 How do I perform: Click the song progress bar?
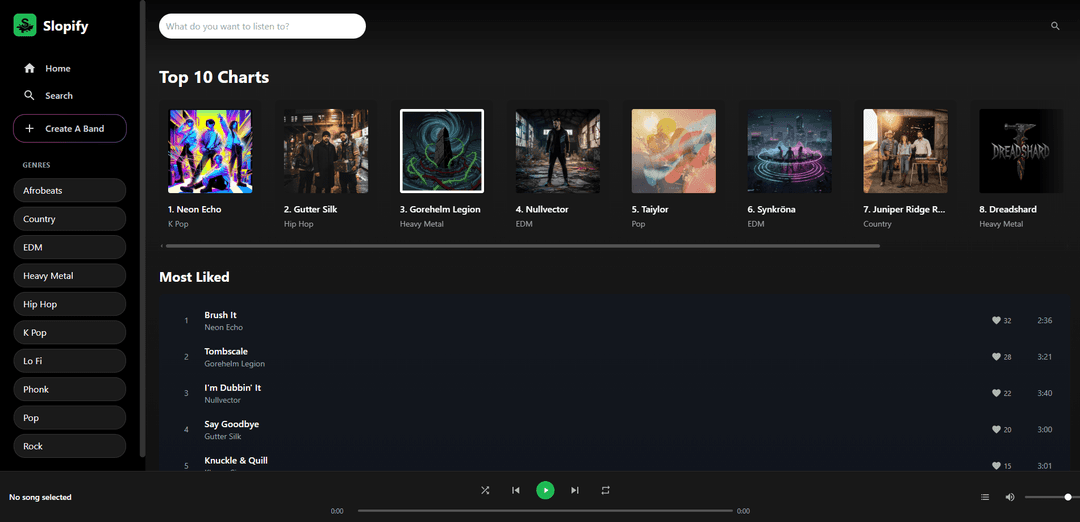coord(545,510)
